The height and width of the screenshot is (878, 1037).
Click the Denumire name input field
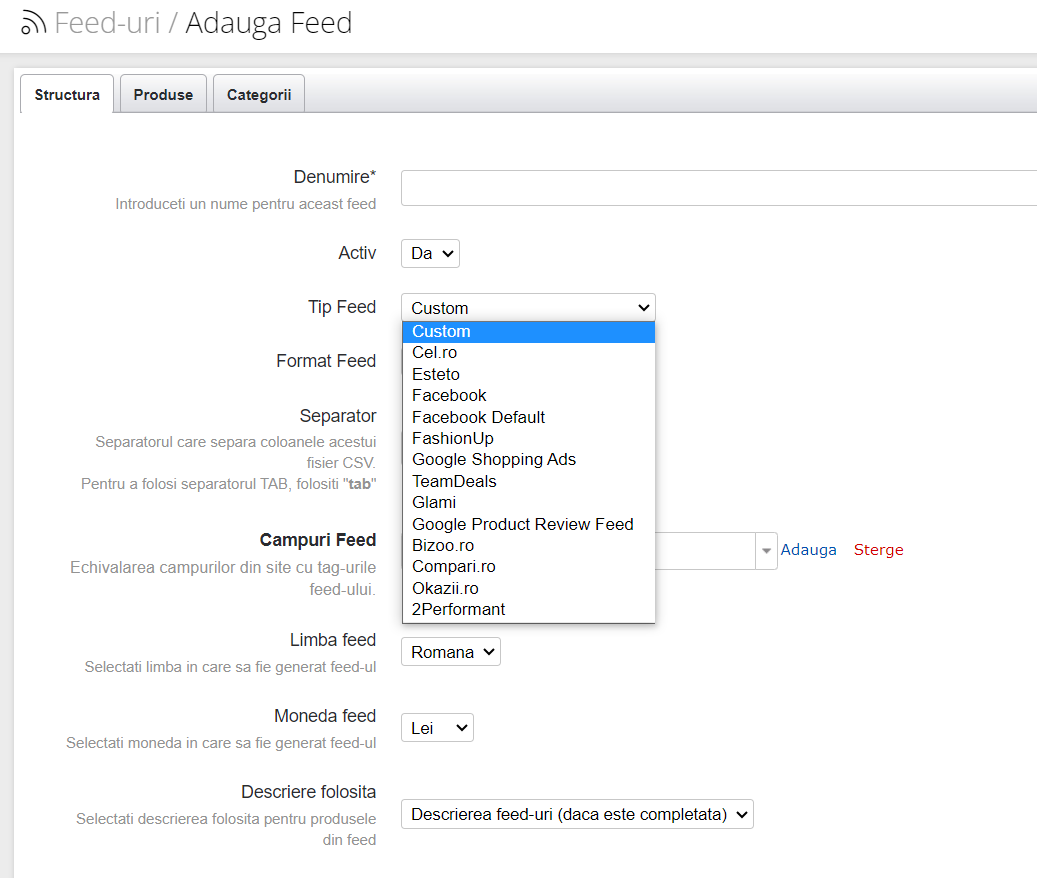pyautogui.click(x=718, y=188)
